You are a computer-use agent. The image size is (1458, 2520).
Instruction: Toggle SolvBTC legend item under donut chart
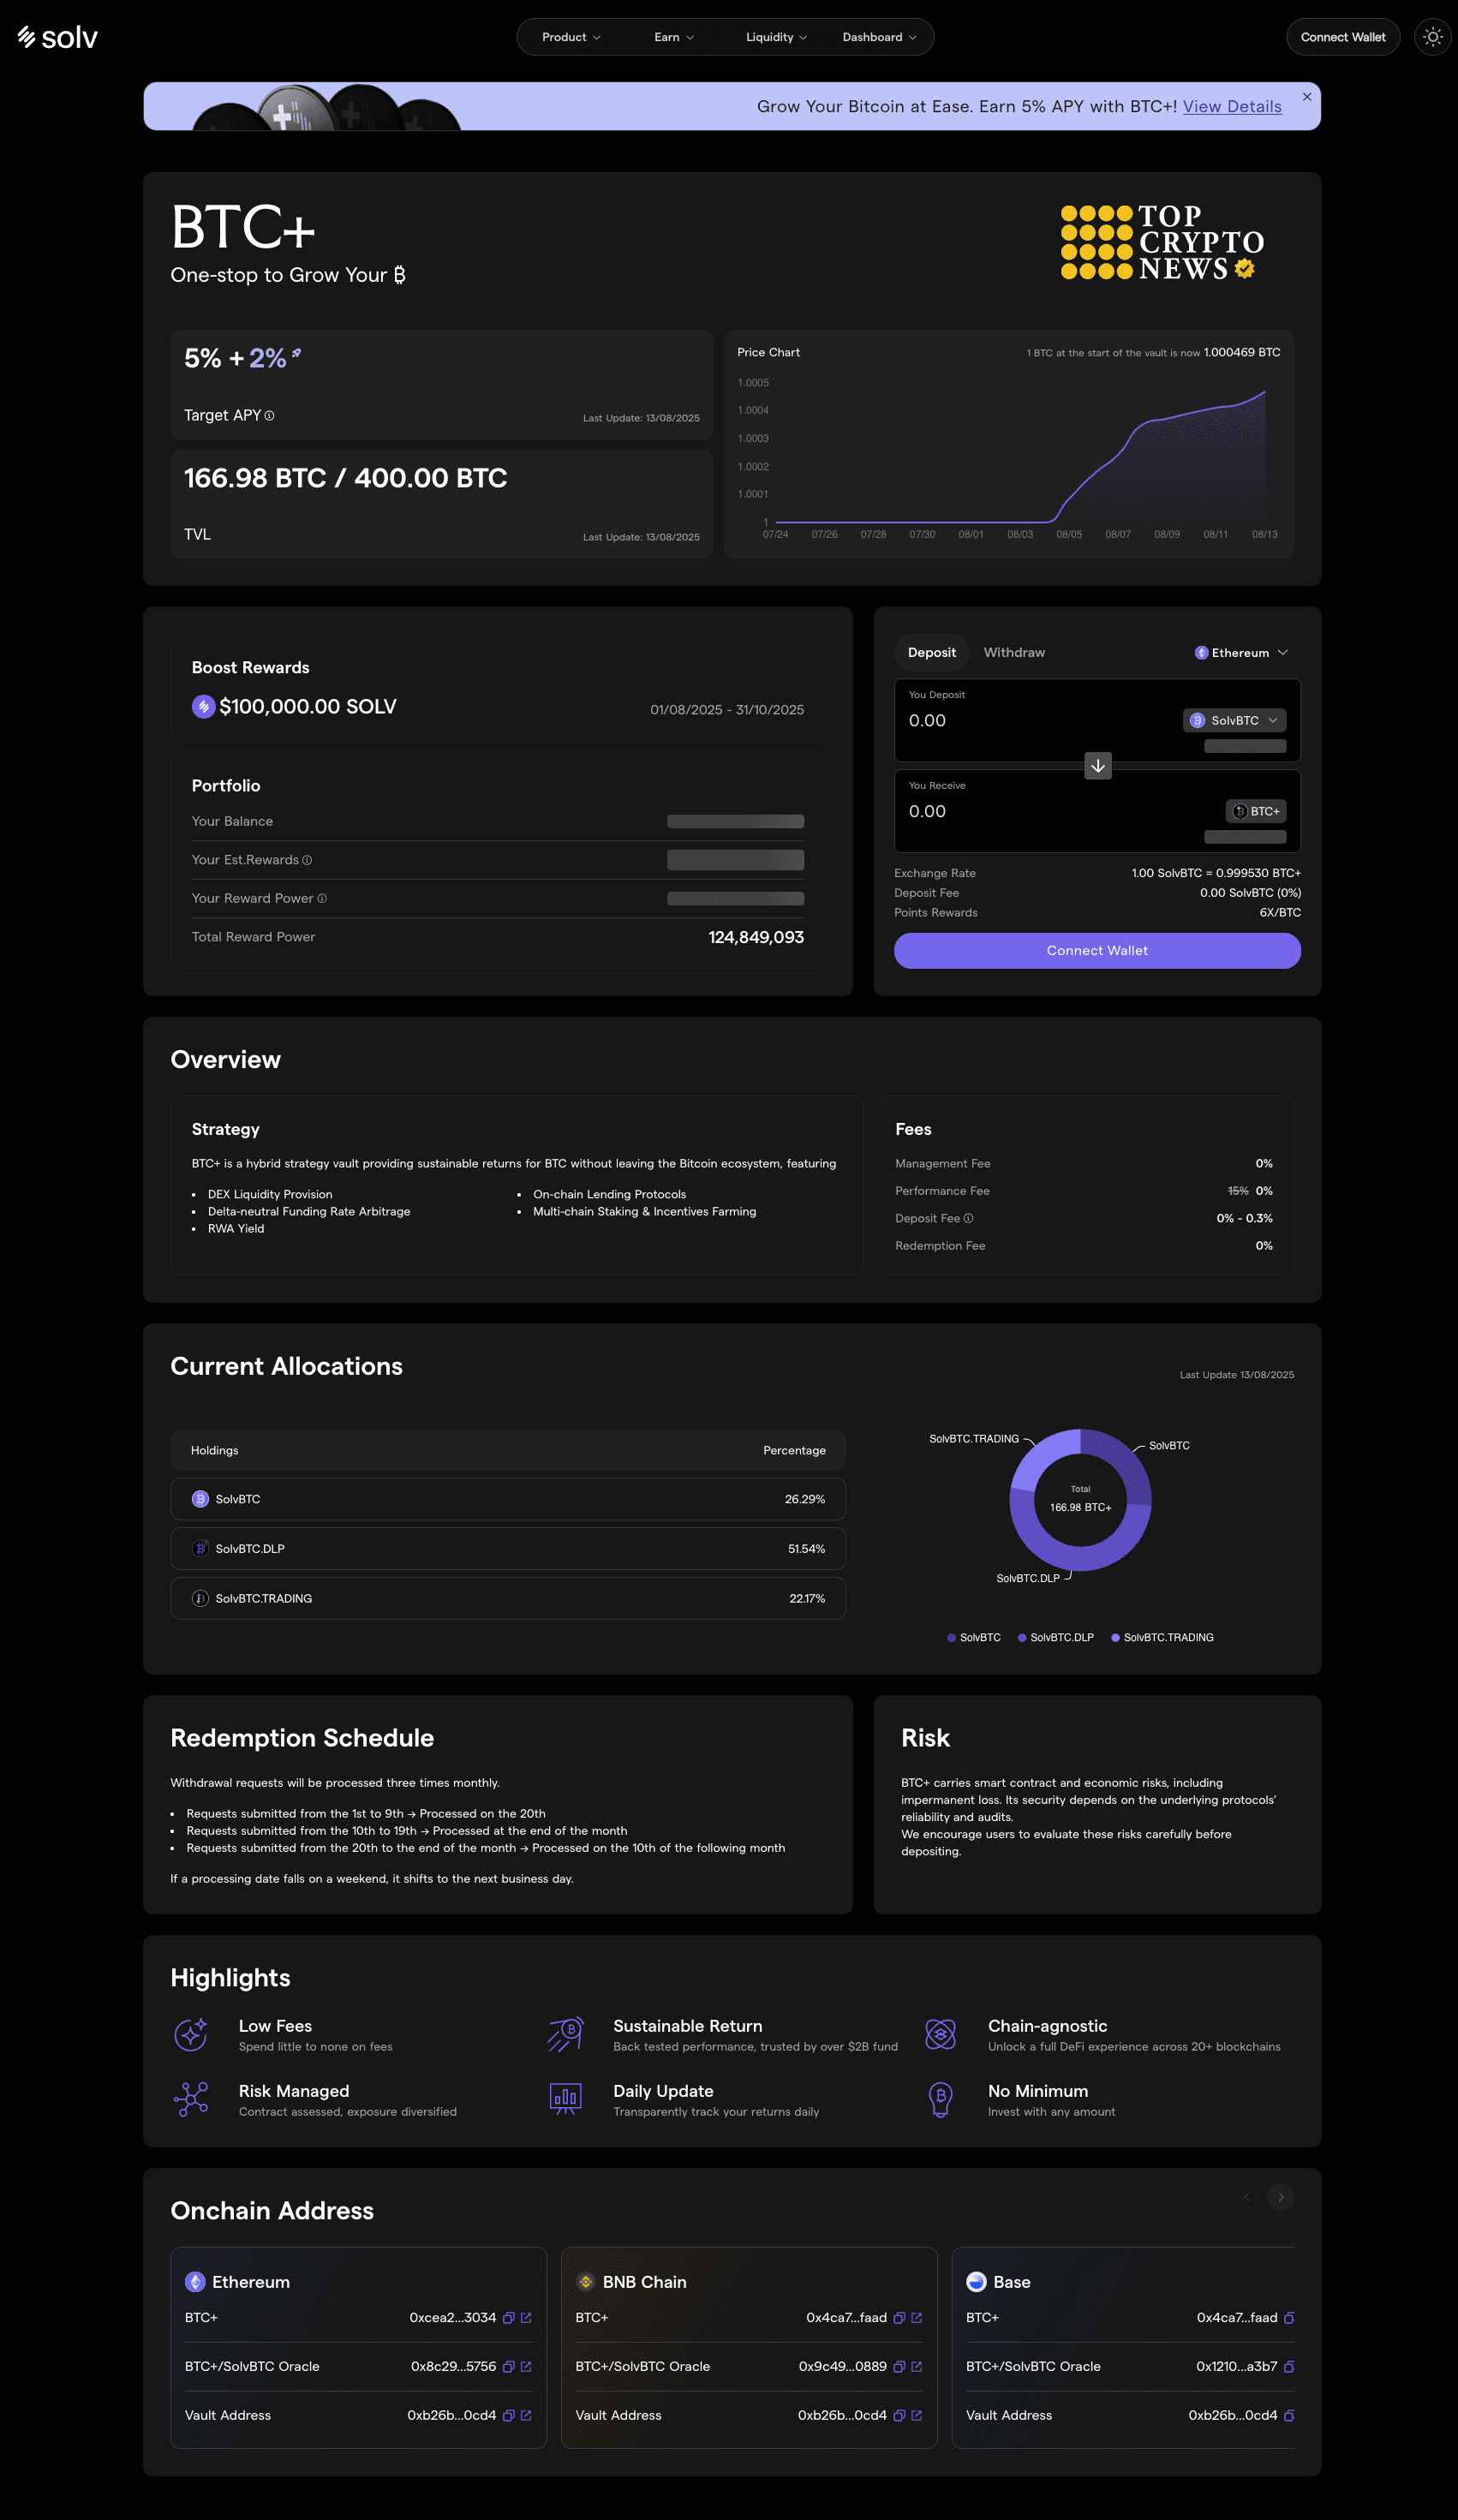tap(974, 1638)
